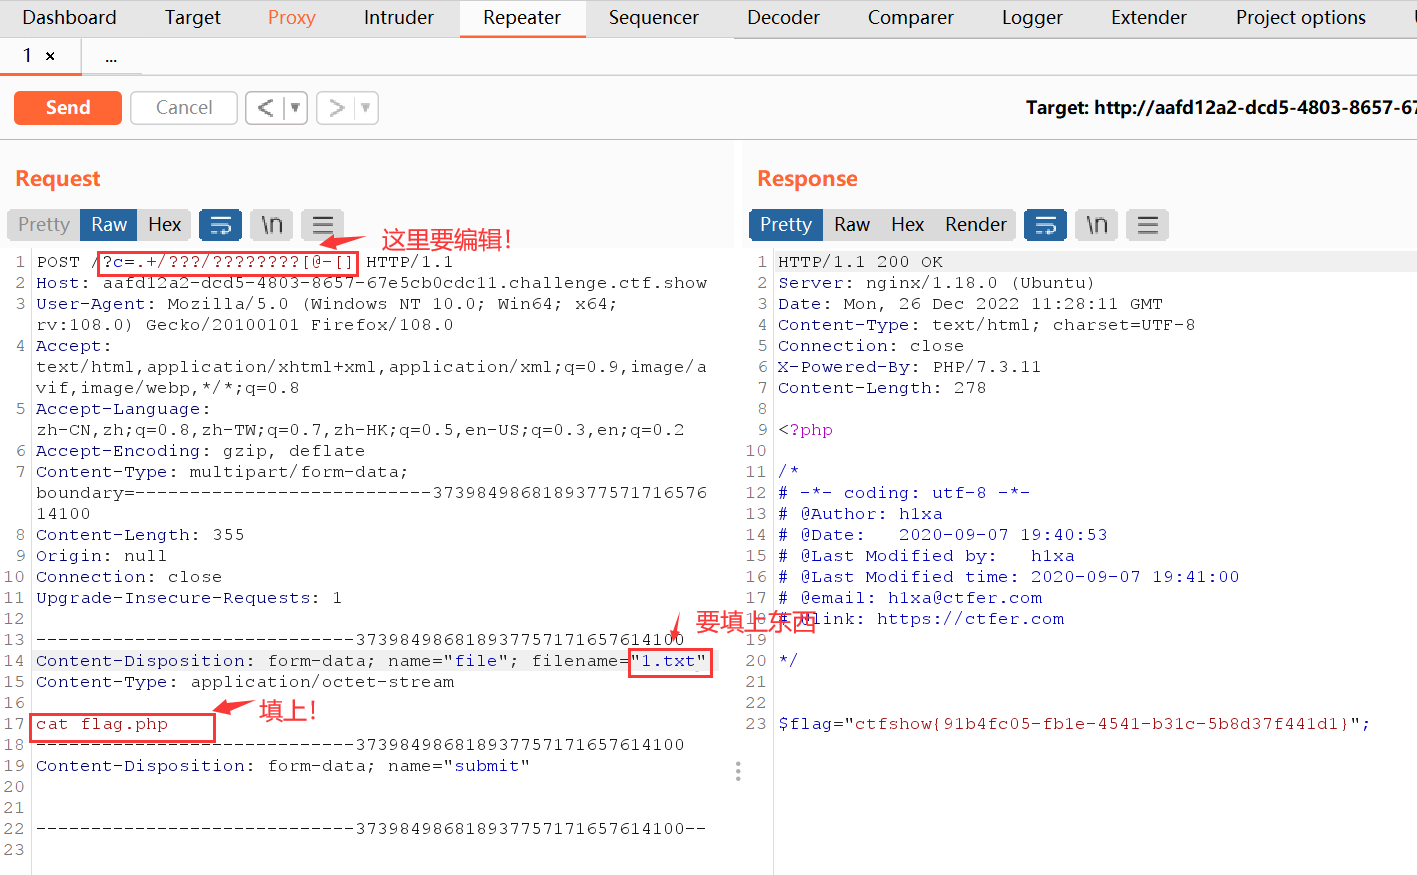Open the Proxy tab

point(291,18)
